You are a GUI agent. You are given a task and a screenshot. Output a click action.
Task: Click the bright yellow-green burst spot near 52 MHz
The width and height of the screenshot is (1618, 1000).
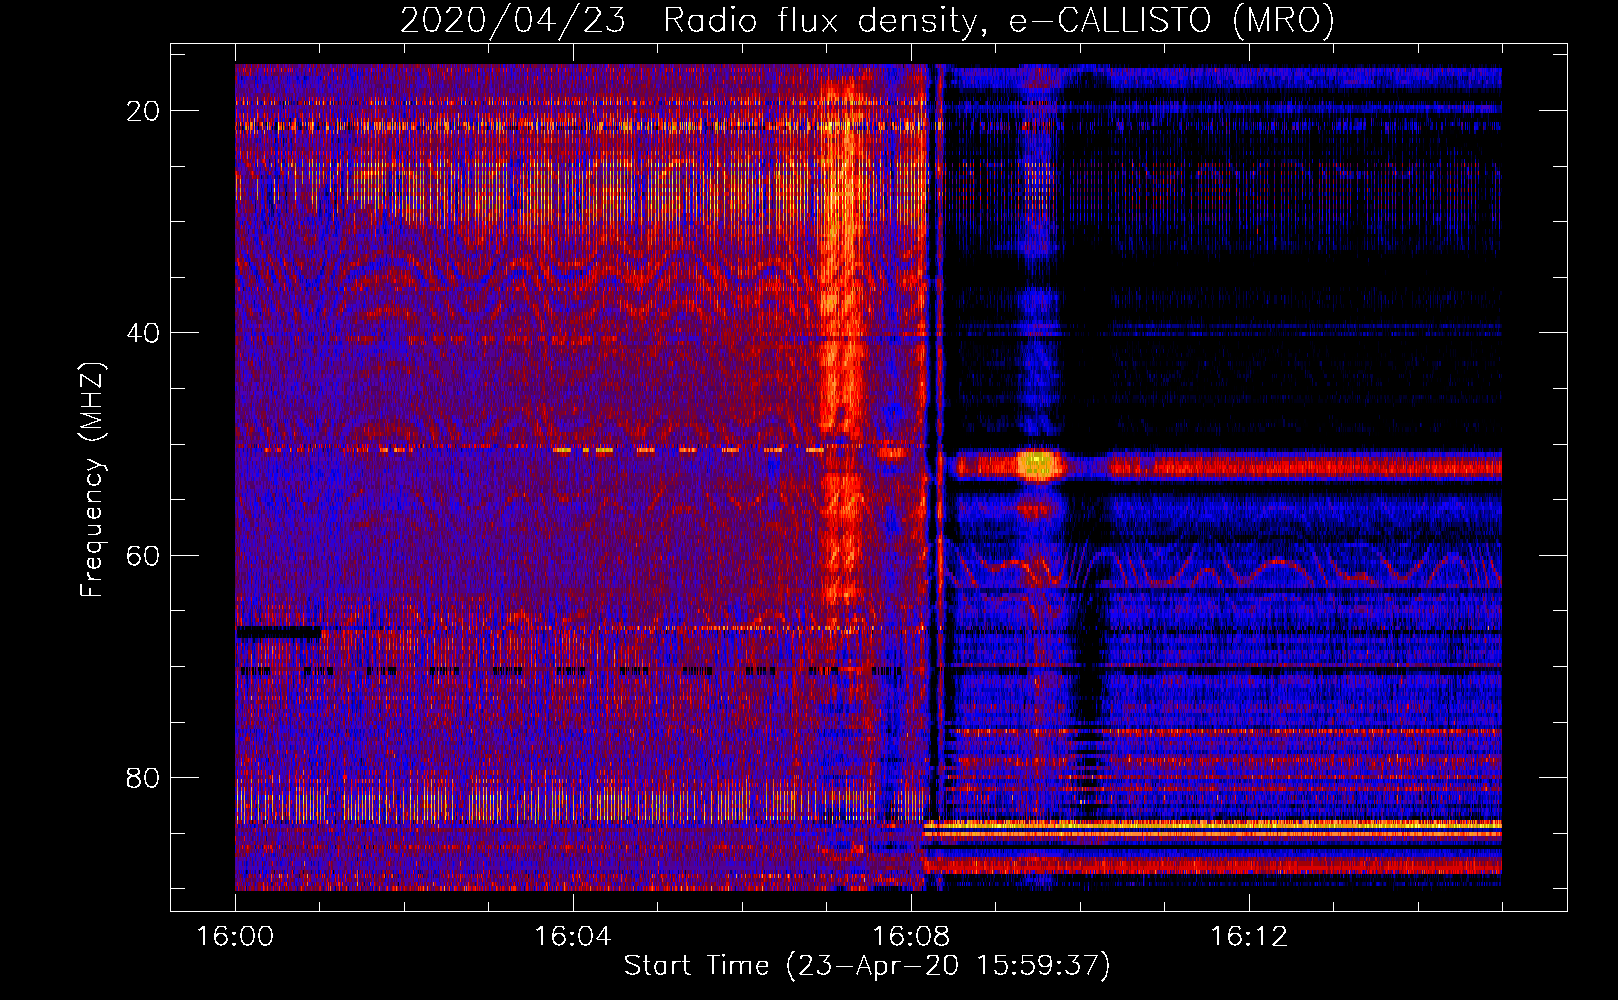[x=1037, y=464]
